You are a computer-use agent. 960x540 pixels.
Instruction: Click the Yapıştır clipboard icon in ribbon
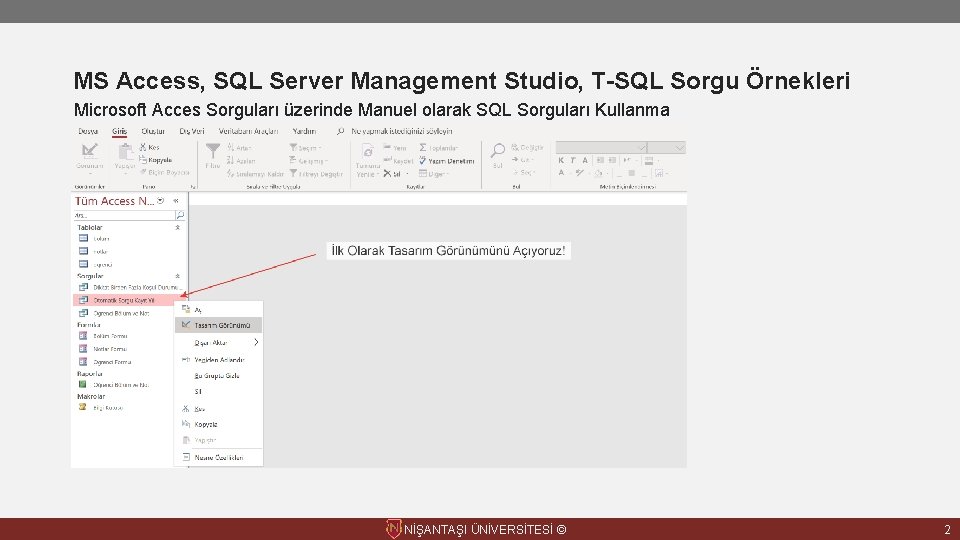tap(125, 151)
